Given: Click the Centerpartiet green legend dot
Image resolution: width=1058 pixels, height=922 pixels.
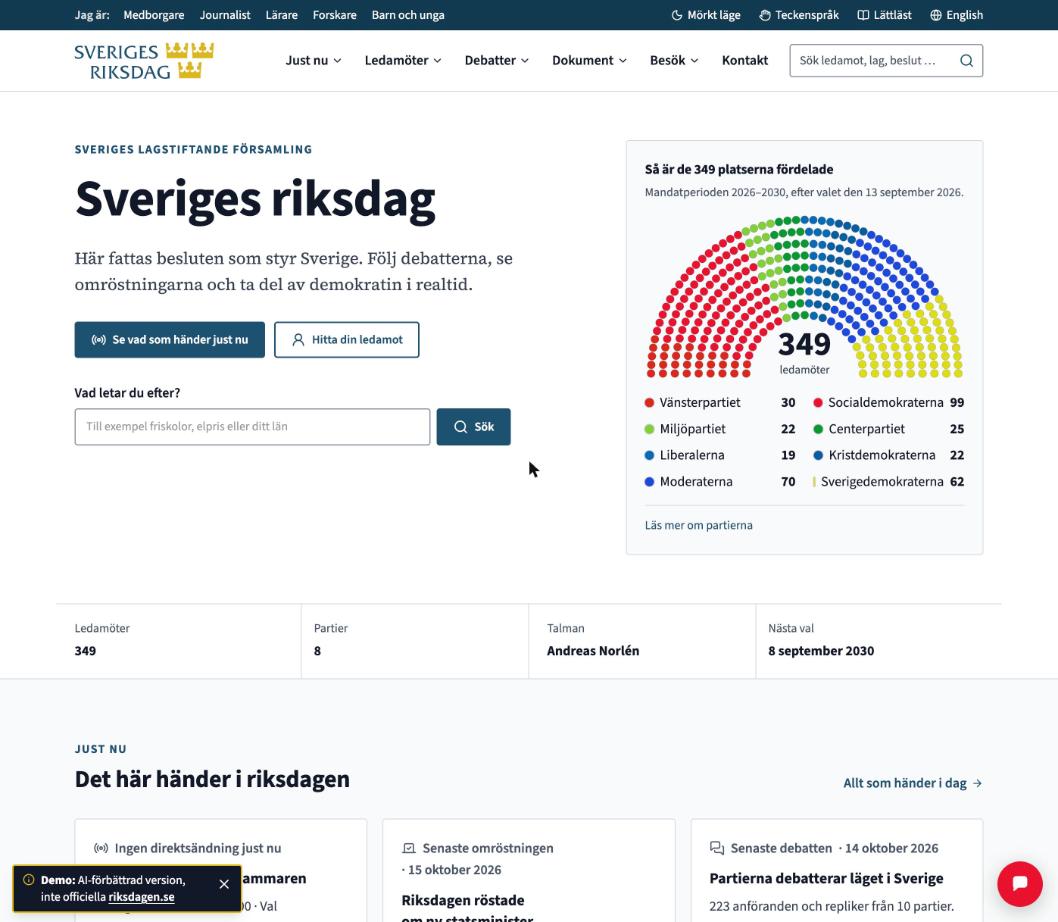Looking at the screenshot, I should (818, 429).
